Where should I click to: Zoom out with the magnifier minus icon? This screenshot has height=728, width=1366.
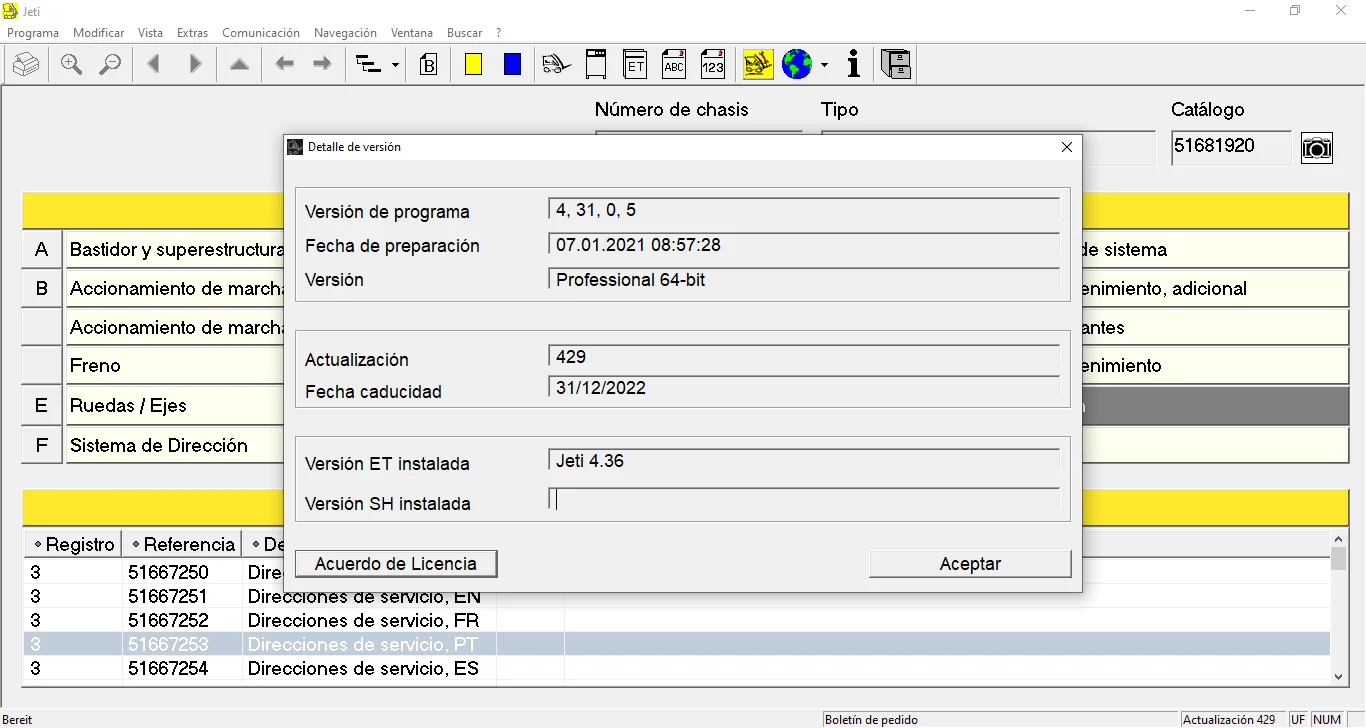click(109, 65)
